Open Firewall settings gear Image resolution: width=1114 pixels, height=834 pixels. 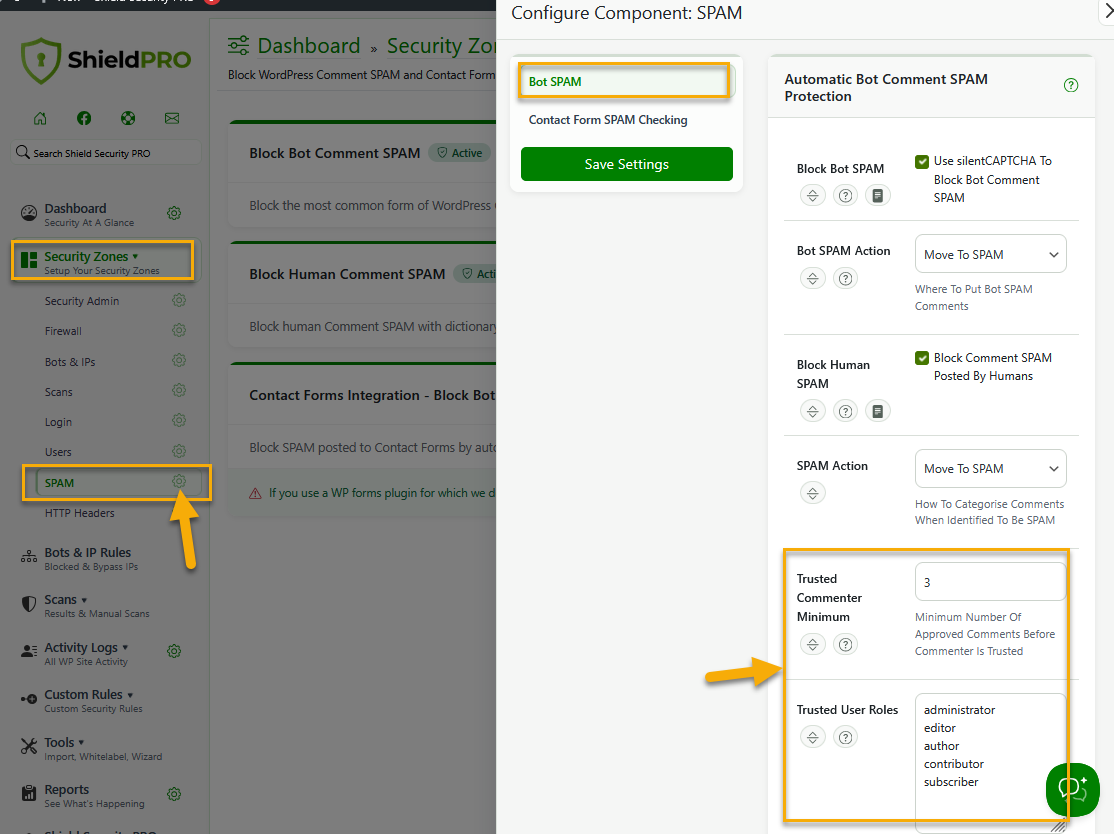179,330
